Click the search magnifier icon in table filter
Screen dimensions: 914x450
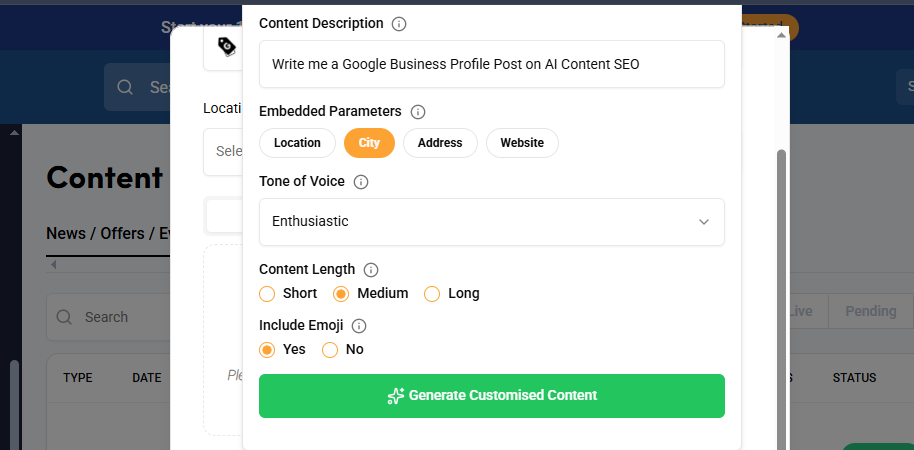click(64, 317)
